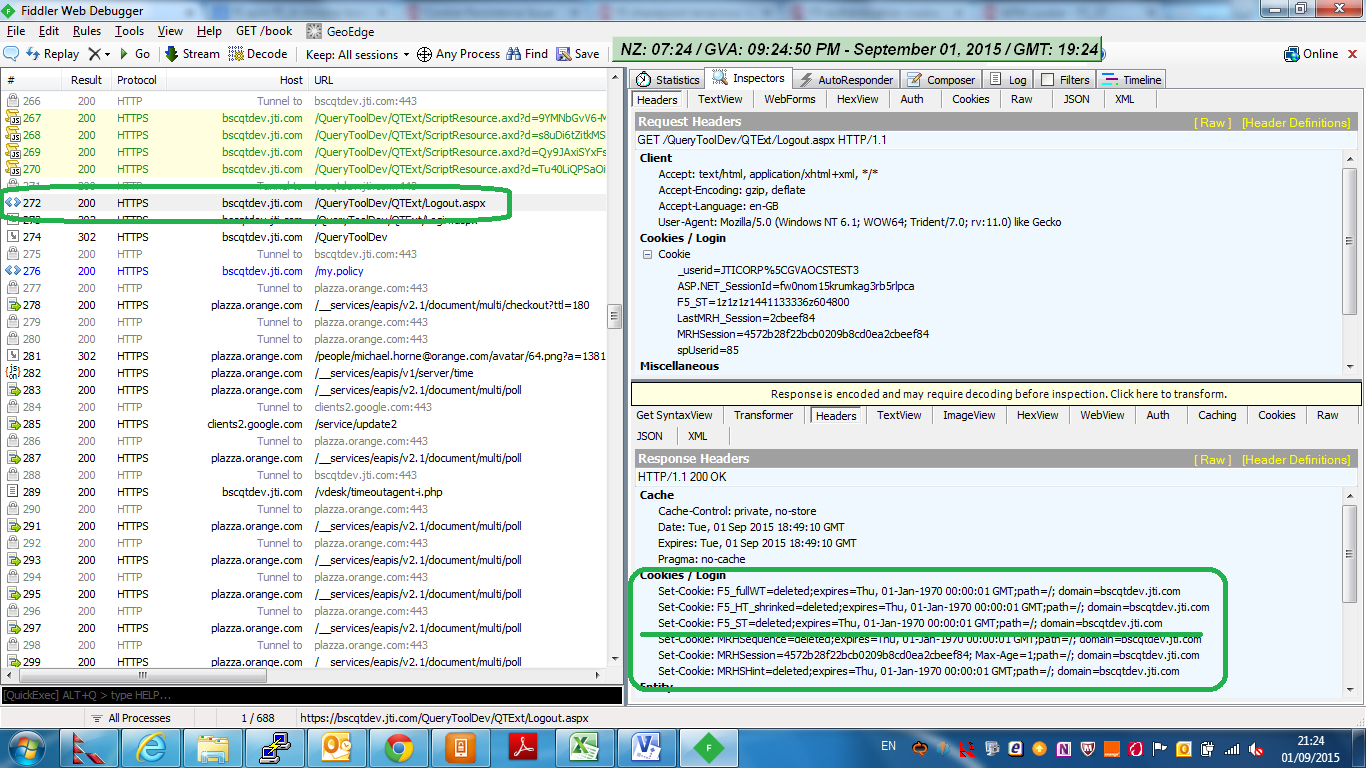
Task: Toggle Stream mode in the toolbar
Action: tap(191, 53)
